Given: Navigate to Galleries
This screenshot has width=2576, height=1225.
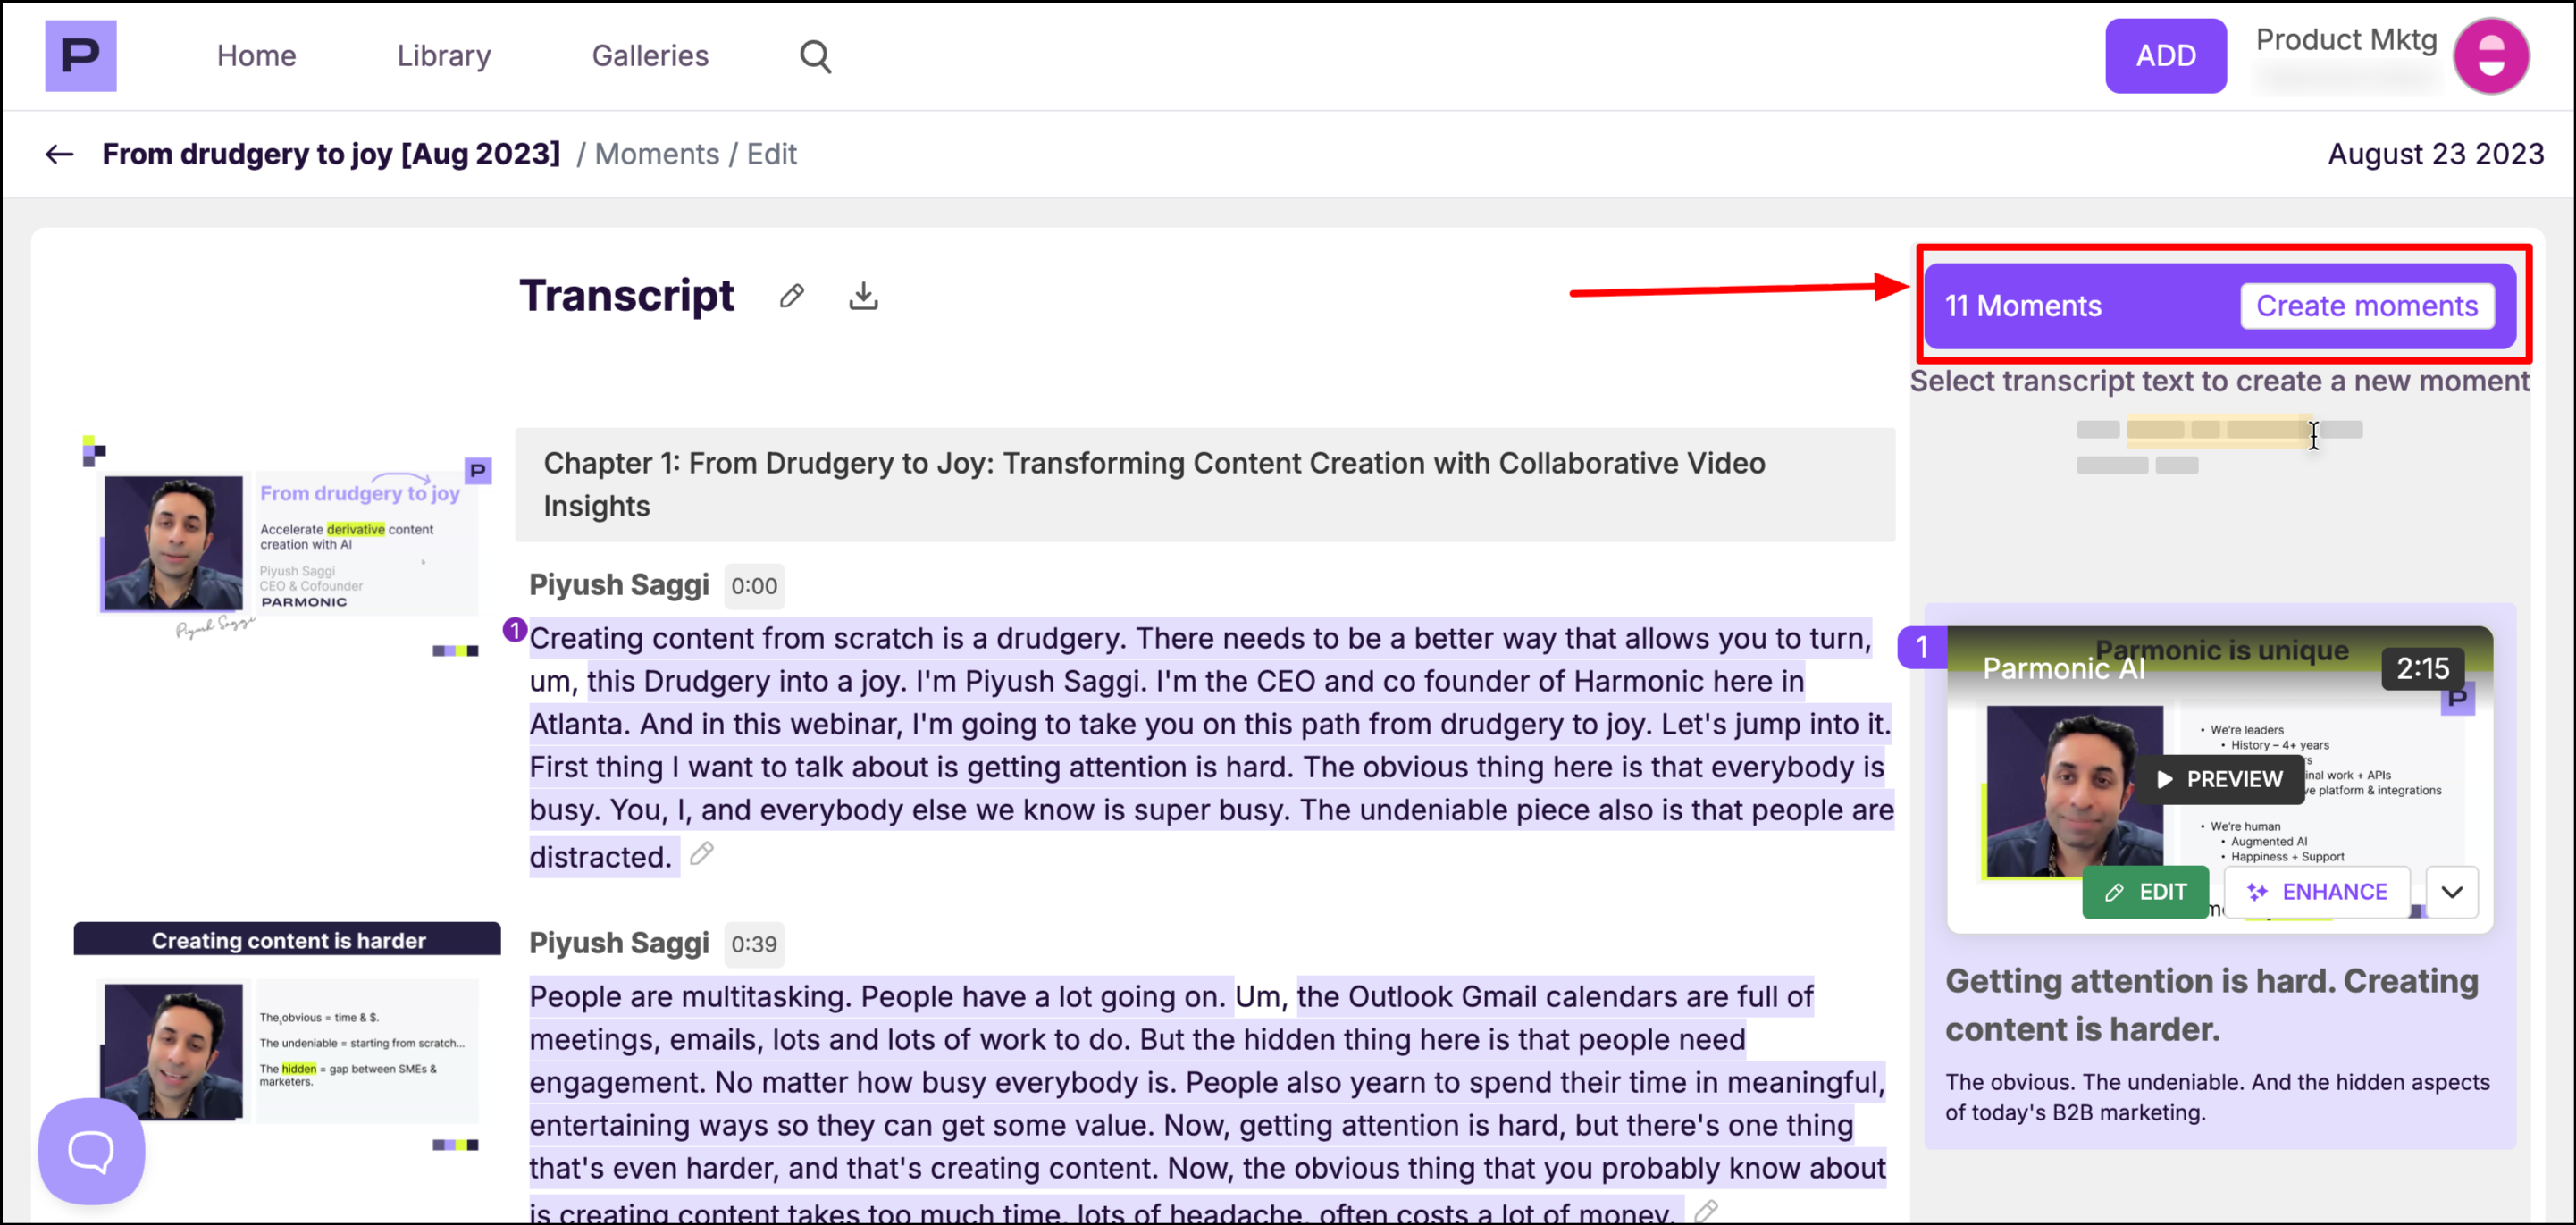Looking at the screenshot, I should click(650, 56).
